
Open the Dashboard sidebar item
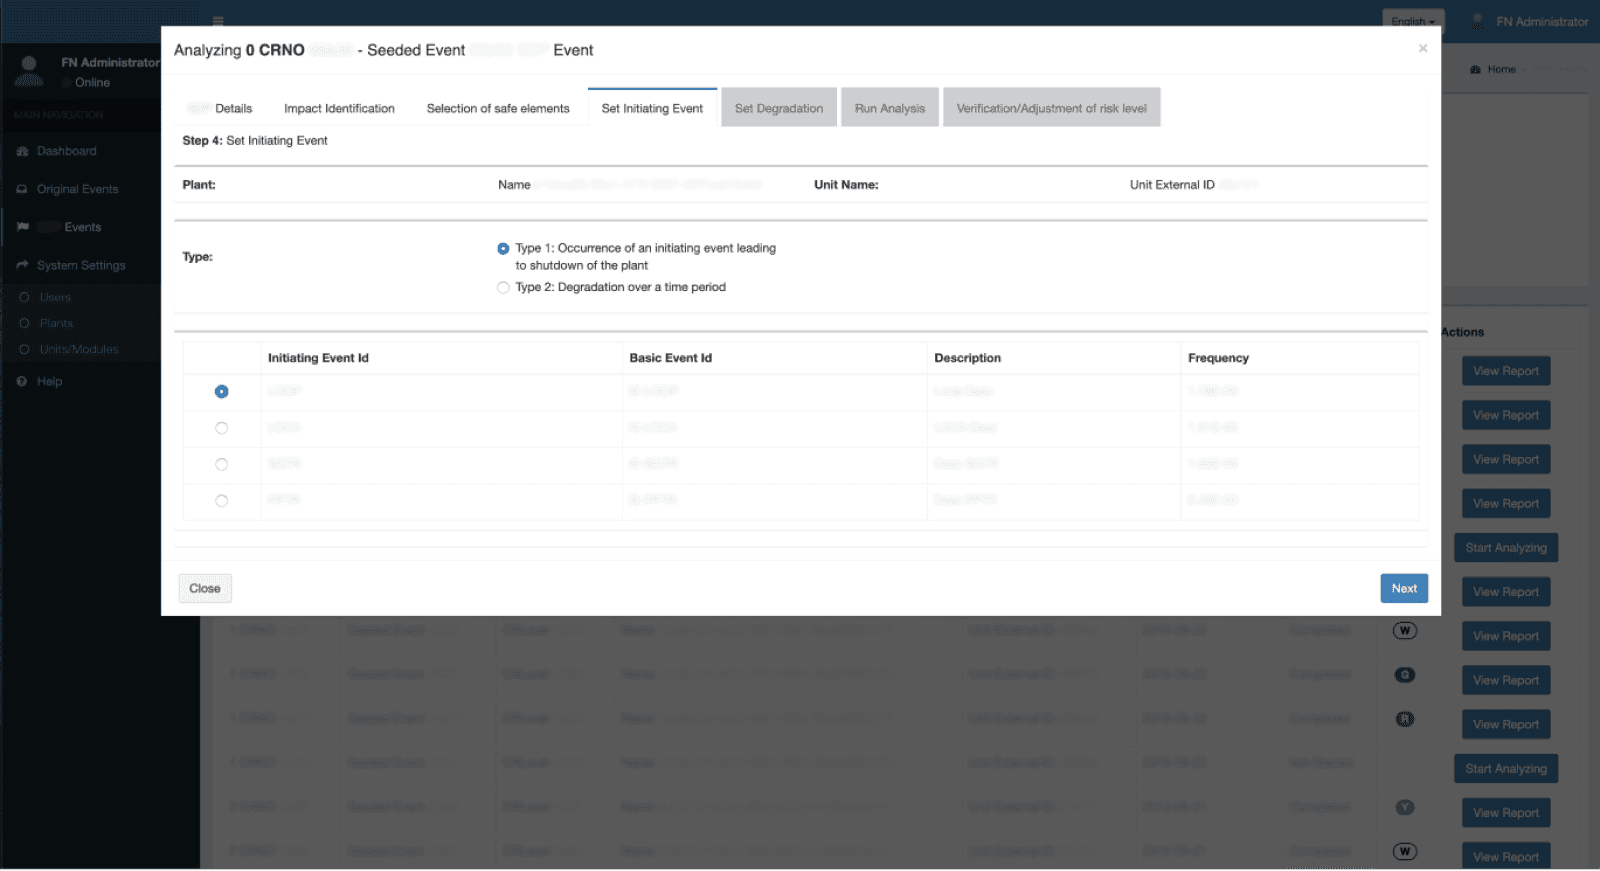[x=67, y=151]
